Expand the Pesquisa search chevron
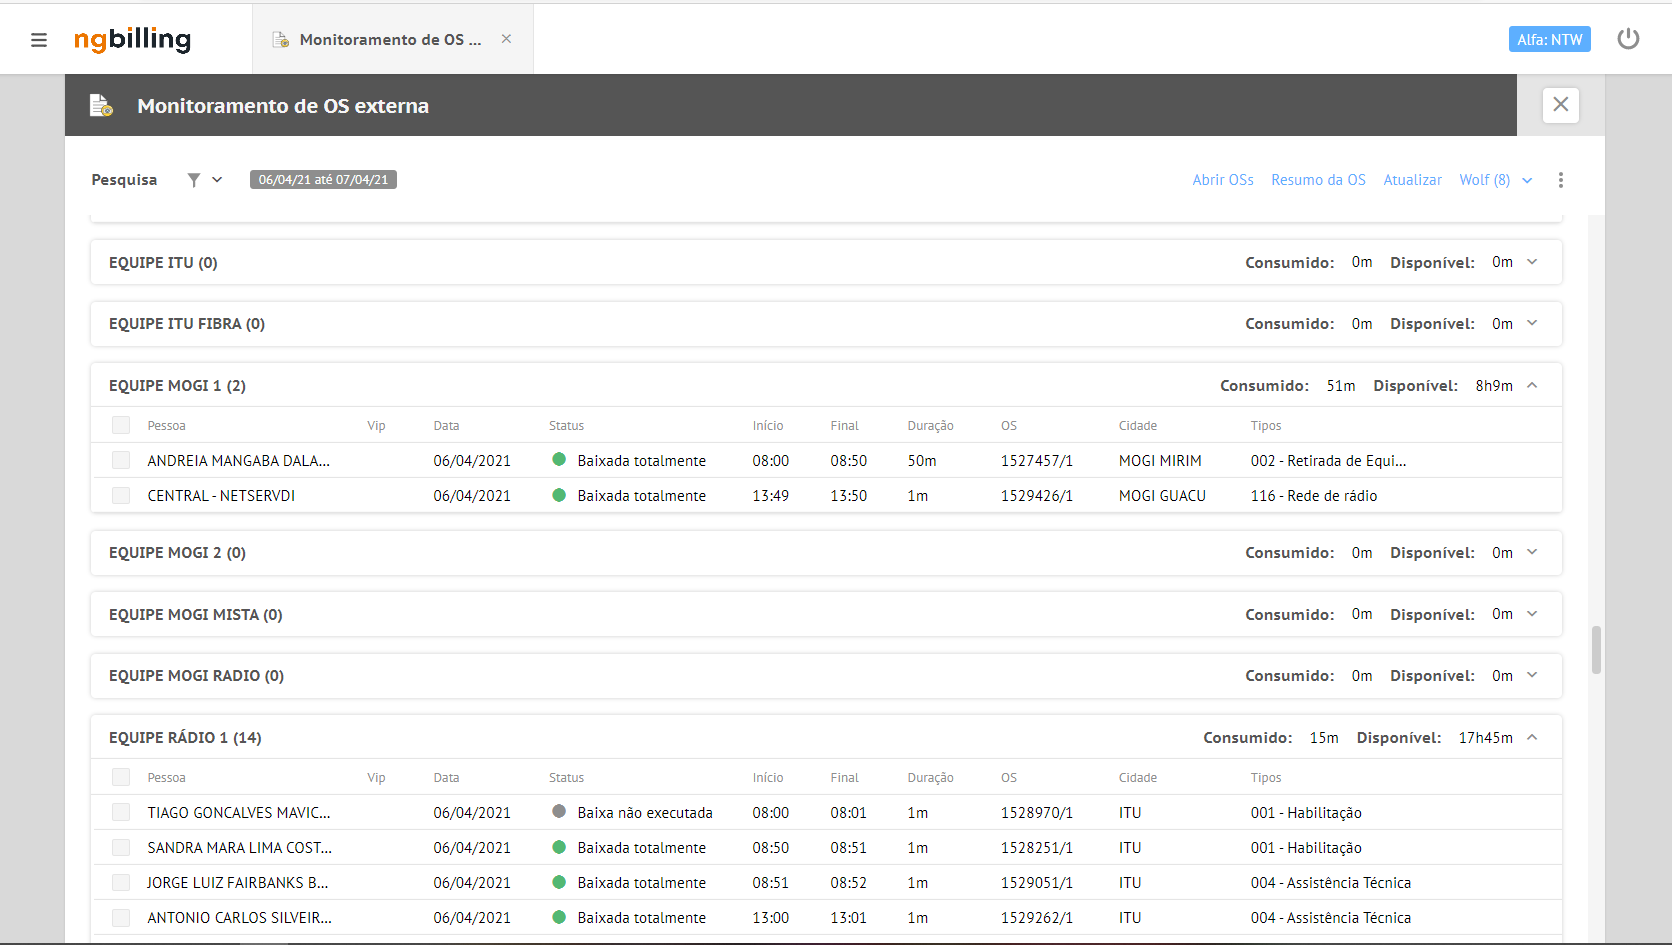Image resolution: width=1672 pixels, height=945 pixels. pyautogui.click(x=216, y=180)
